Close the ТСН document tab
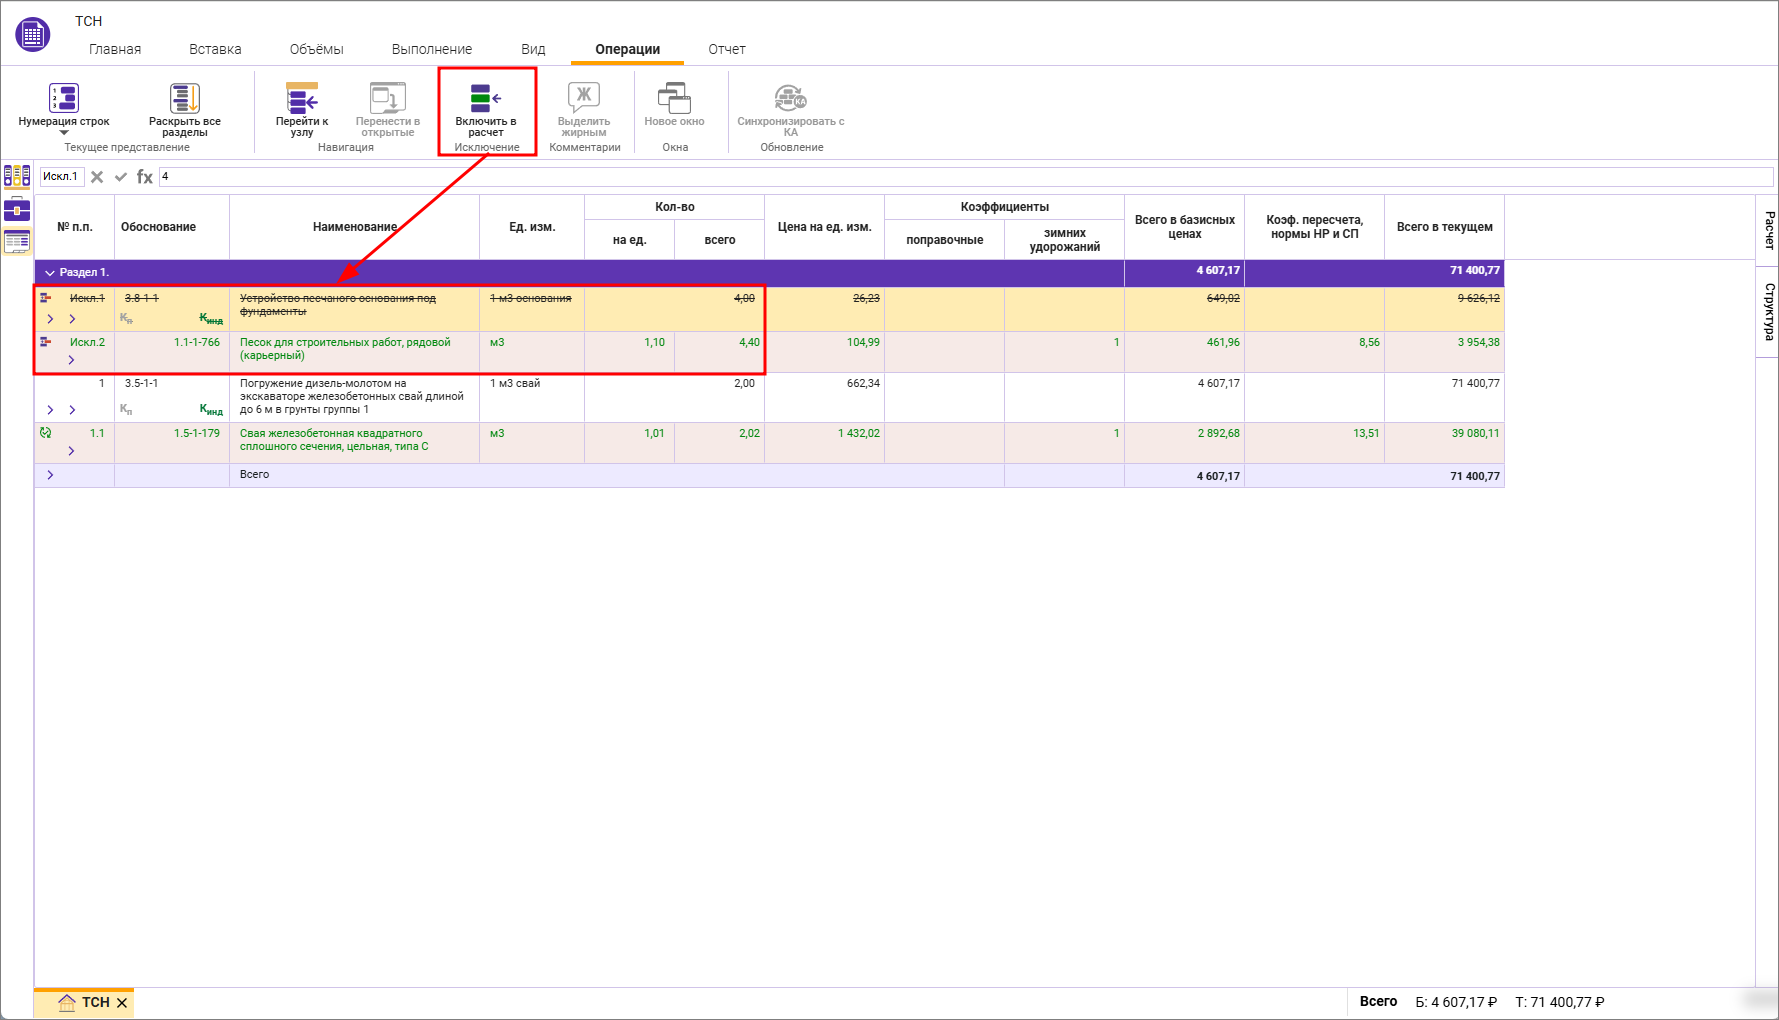Viewport: 1779px width, 1020px height. coord(122,1003)
